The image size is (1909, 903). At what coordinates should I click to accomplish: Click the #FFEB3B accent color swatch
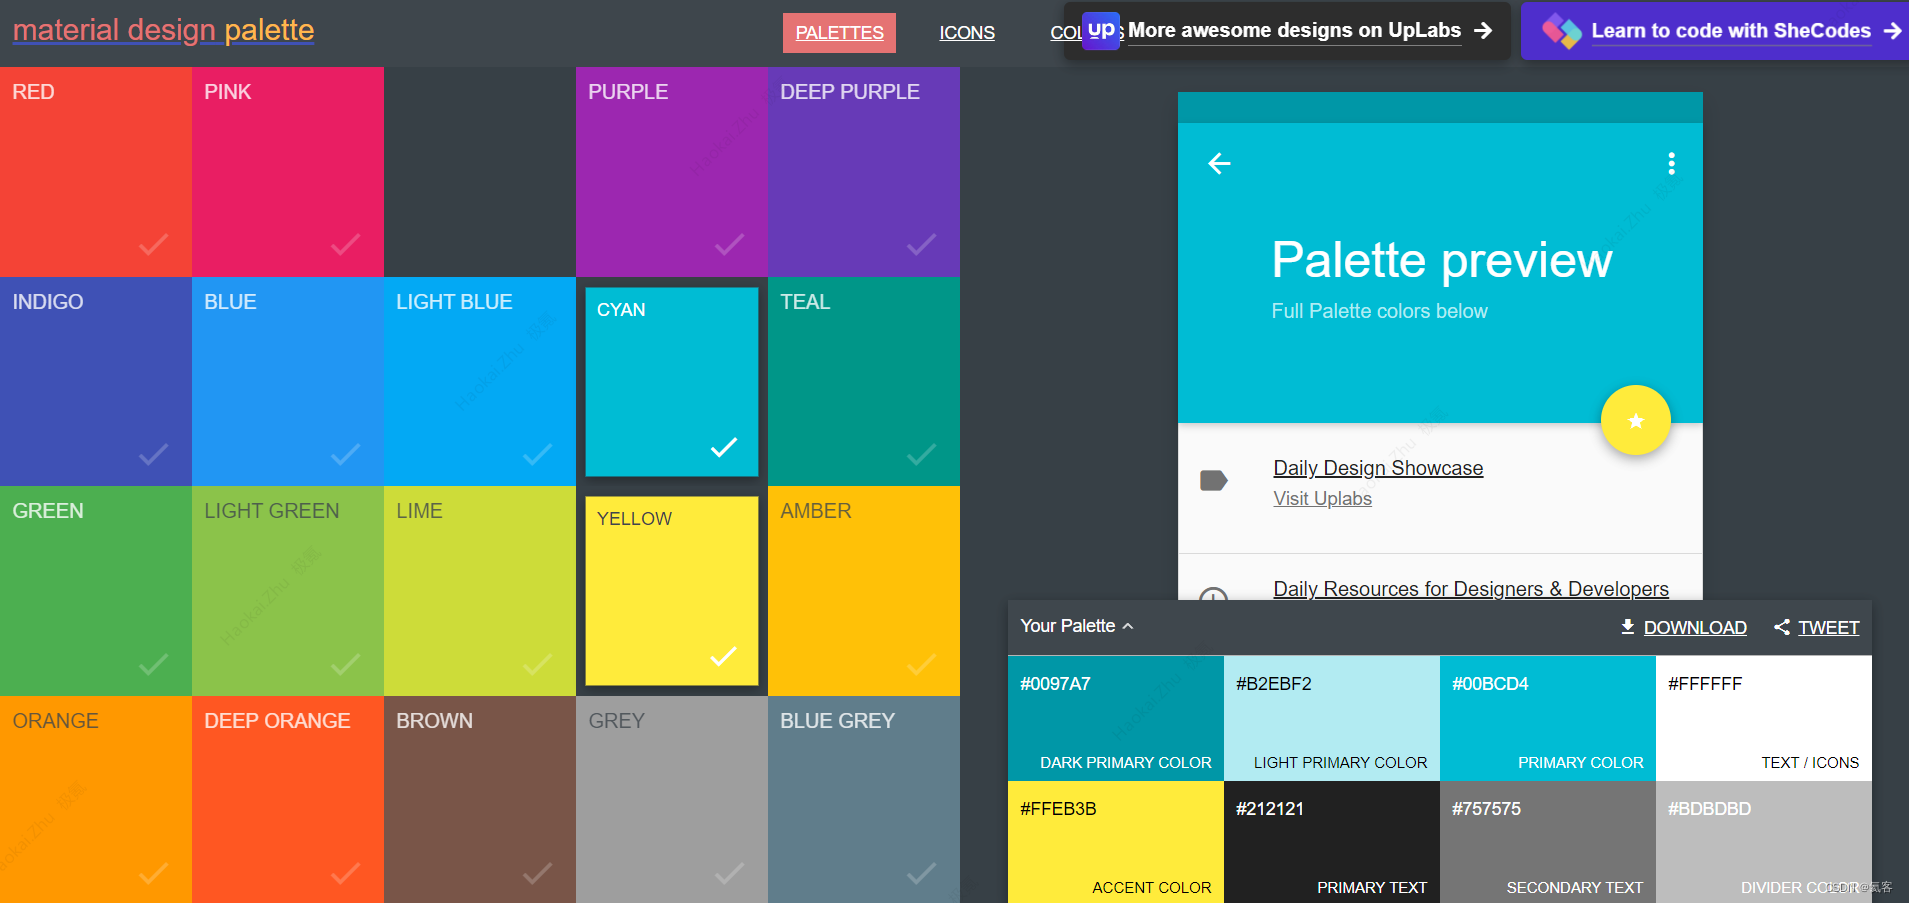[1116, 842]
